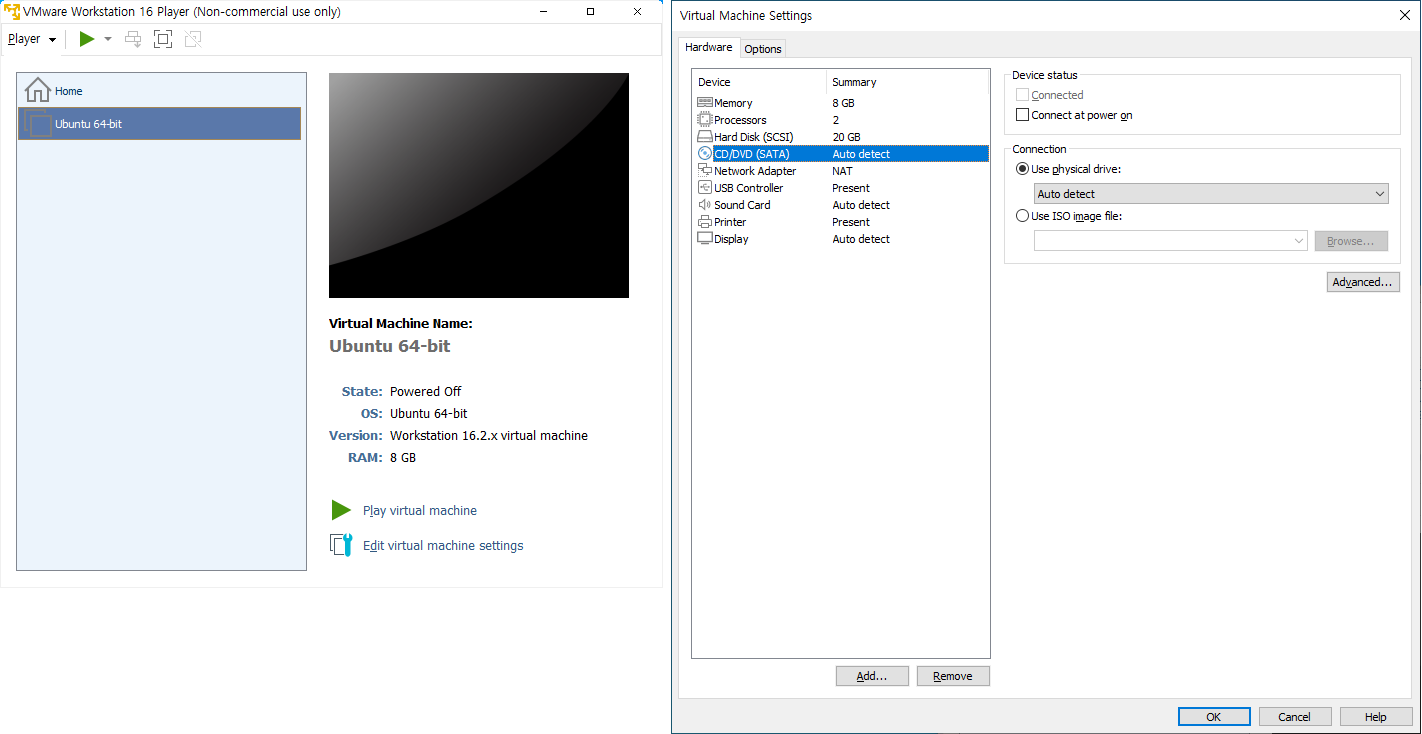Select the USB Controller row label
The image size is (1422, 734).
[x=749, y=188]
